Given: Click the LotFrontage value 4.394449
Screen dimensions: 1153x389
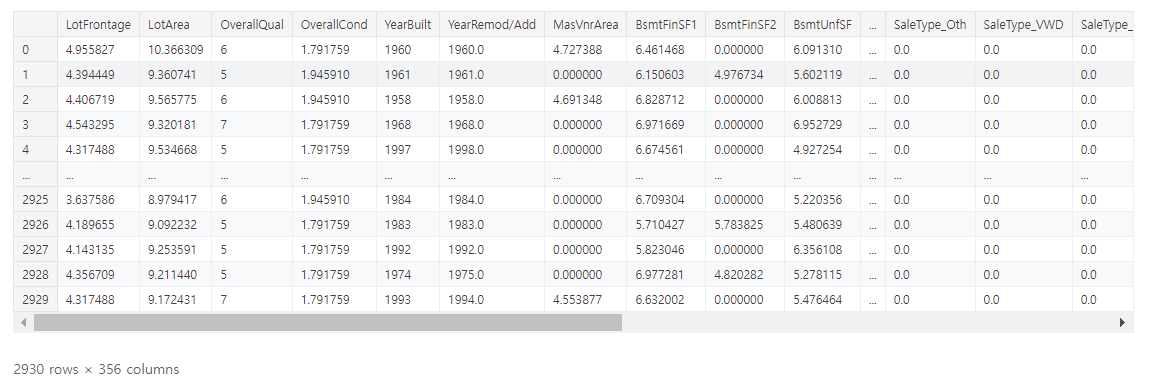Looking at the screenshot, I should (90, 75).
